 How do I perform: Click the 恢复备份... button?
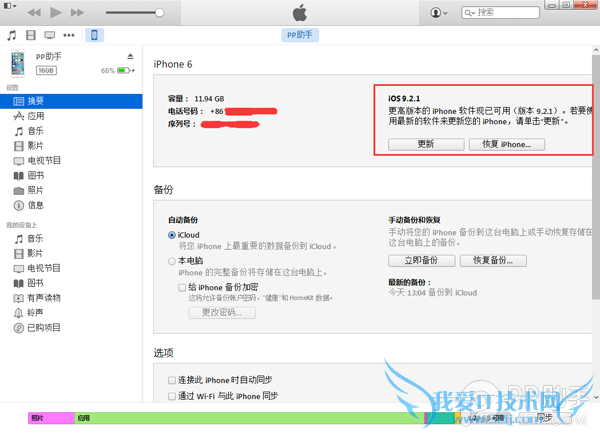pos(493,261)
